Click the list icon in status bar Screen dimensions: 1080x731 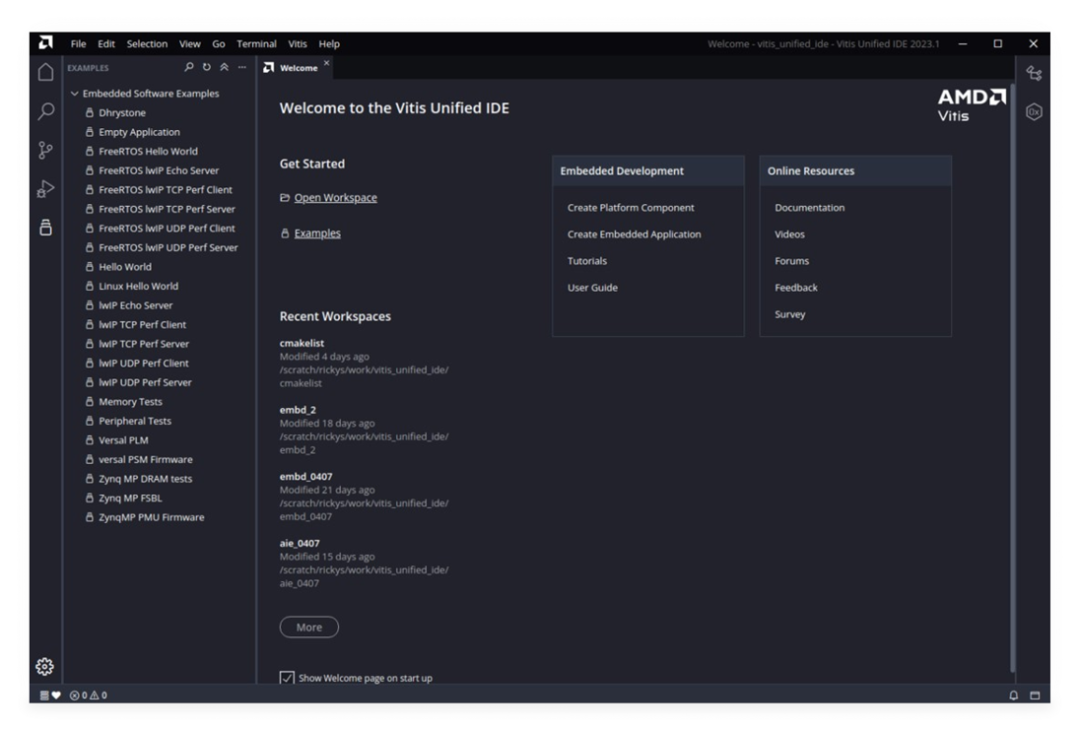[44, 695]
